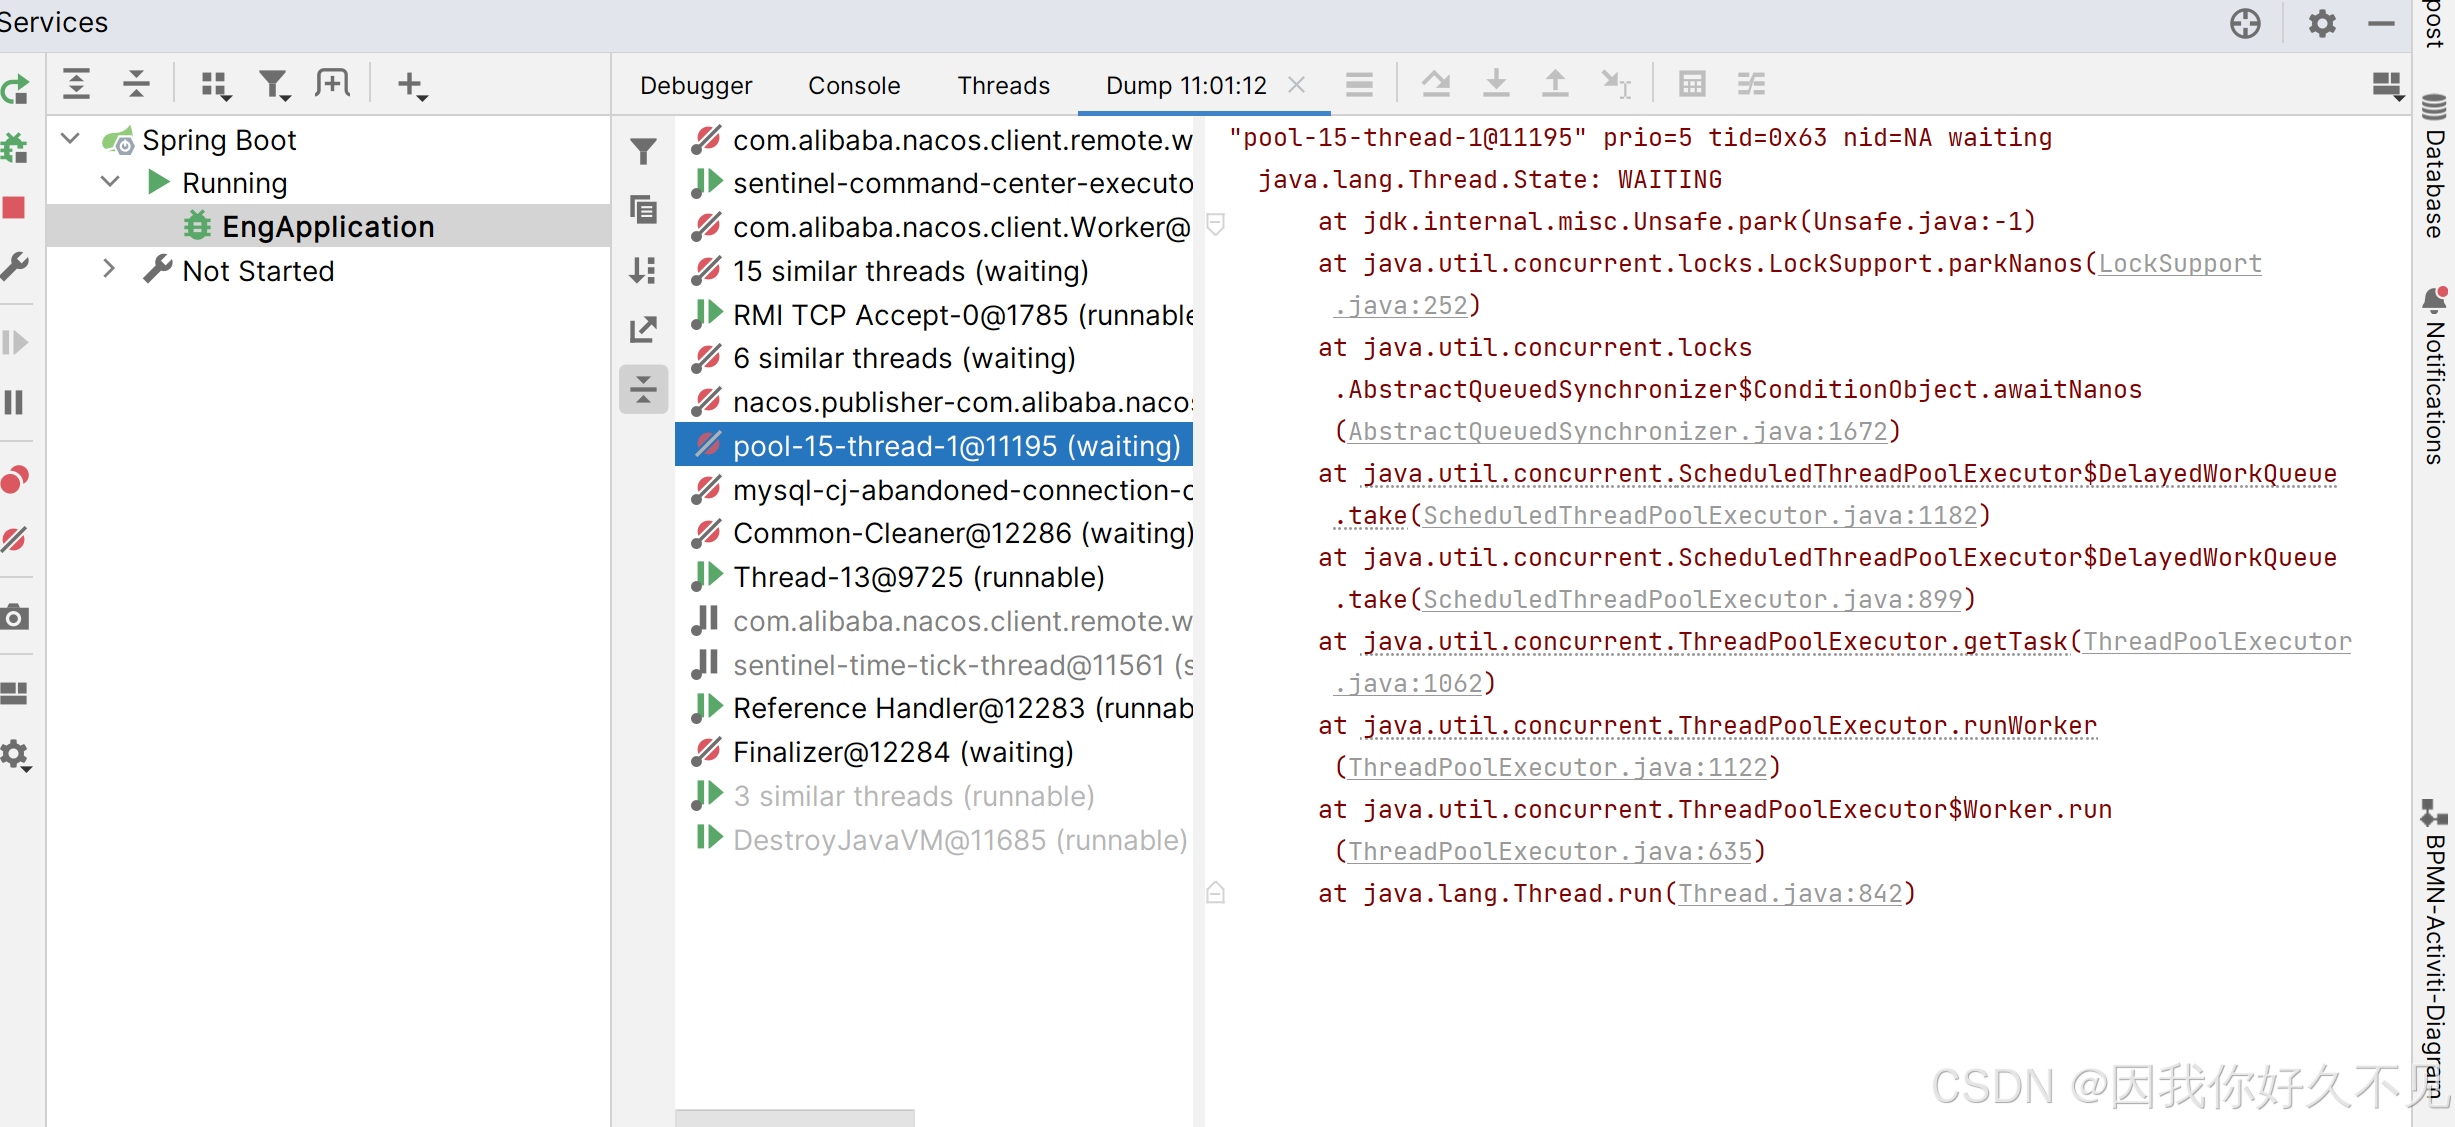Viewport: 2455px width, 1127px height.
Task: Expand the Not Started tree node
Action: [109, 270]
